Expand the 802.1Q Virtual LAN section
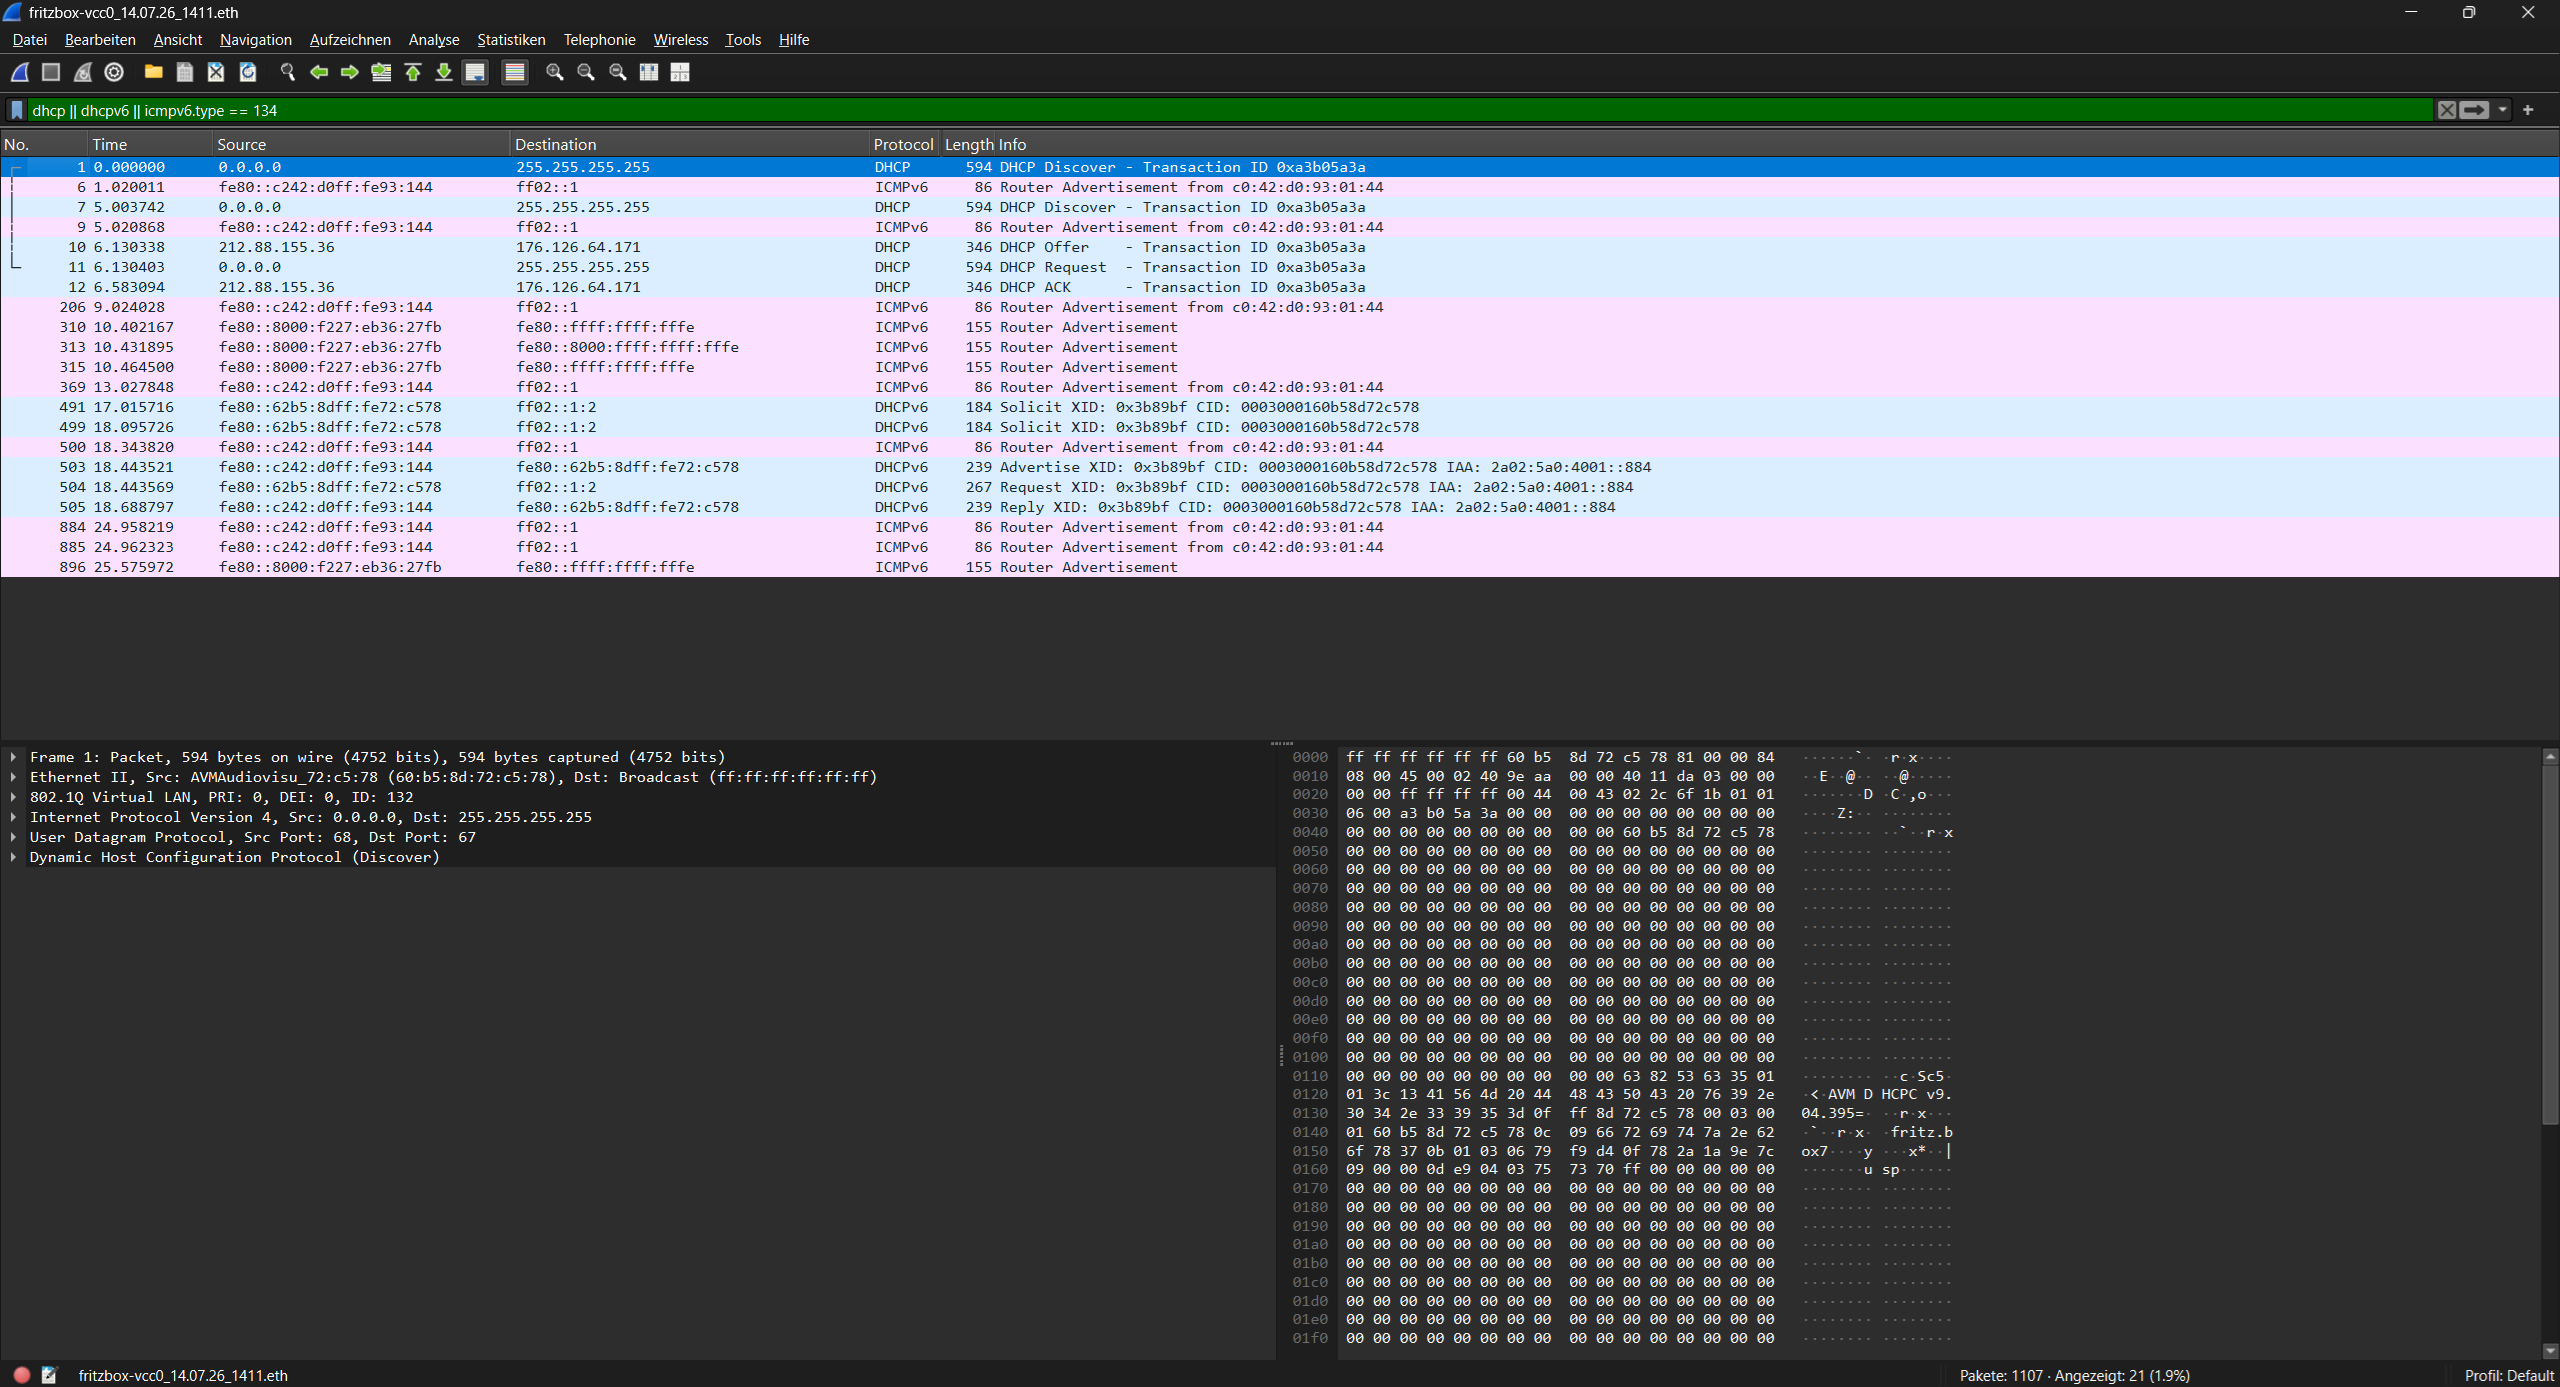Image resolution: width=2560 pixels, height=1387 pixels. pyautogui.click(x=13, y=797)
